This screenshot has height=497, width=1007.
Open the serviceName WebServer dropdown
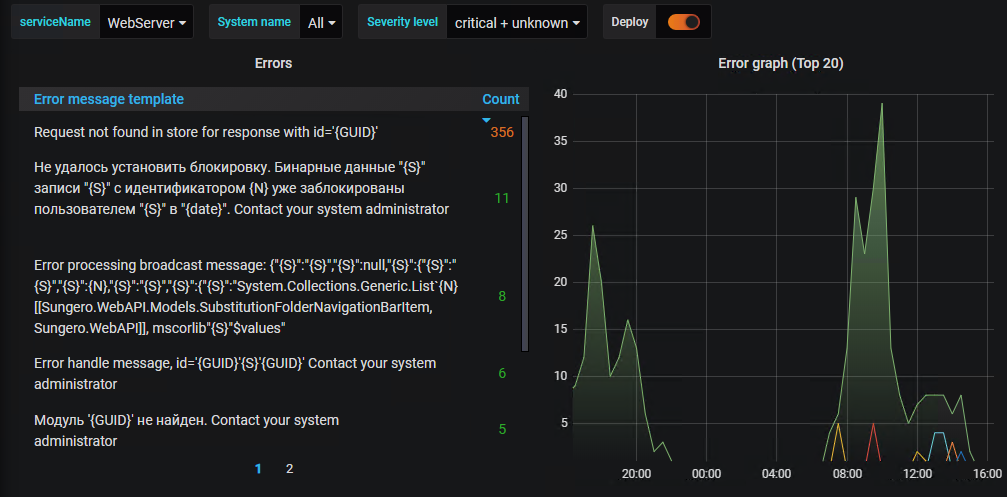(x=148, y=22)
